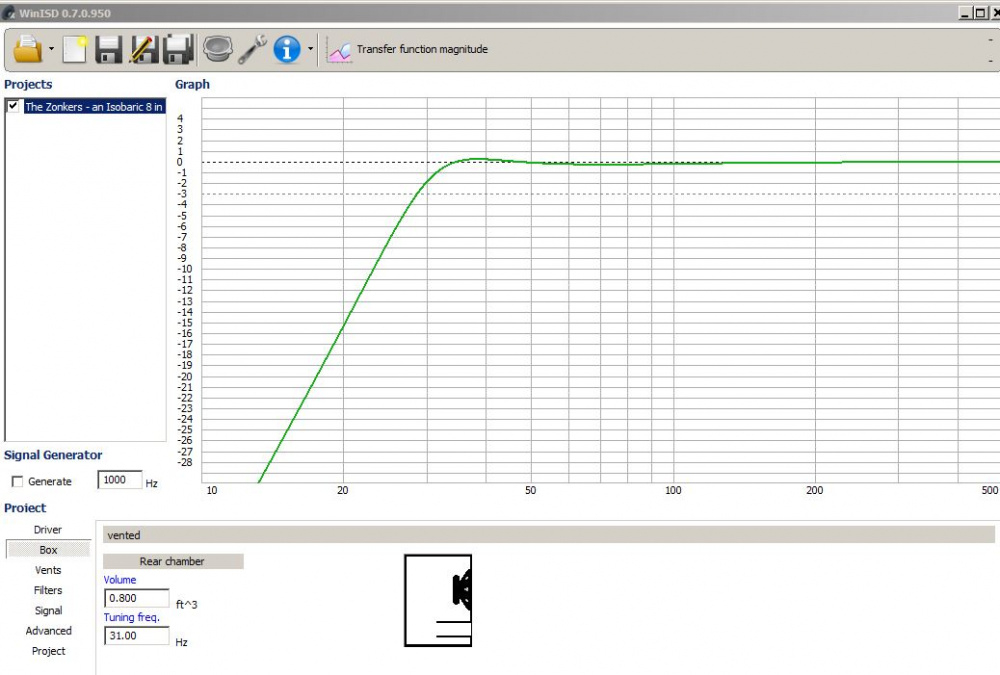Create a new project document

(75, 48)
